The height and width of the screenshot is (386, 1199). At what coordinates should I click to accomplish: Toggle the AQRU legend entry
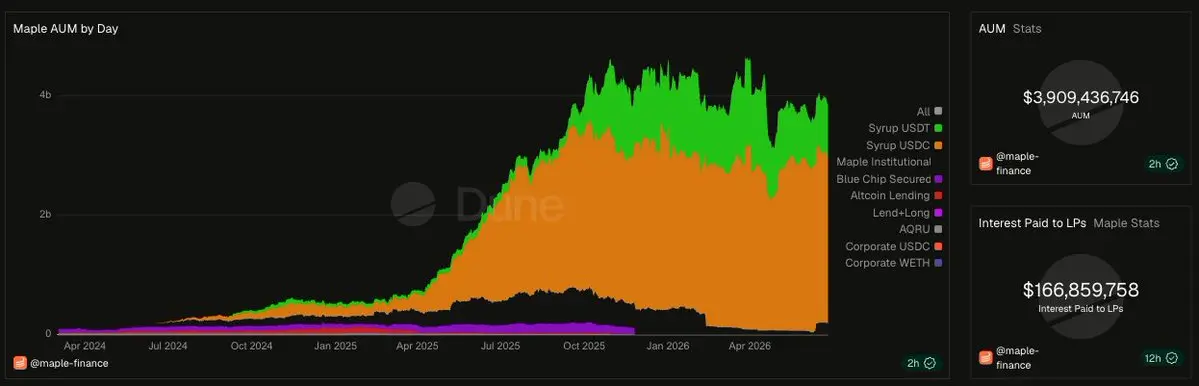coord(920,229)
